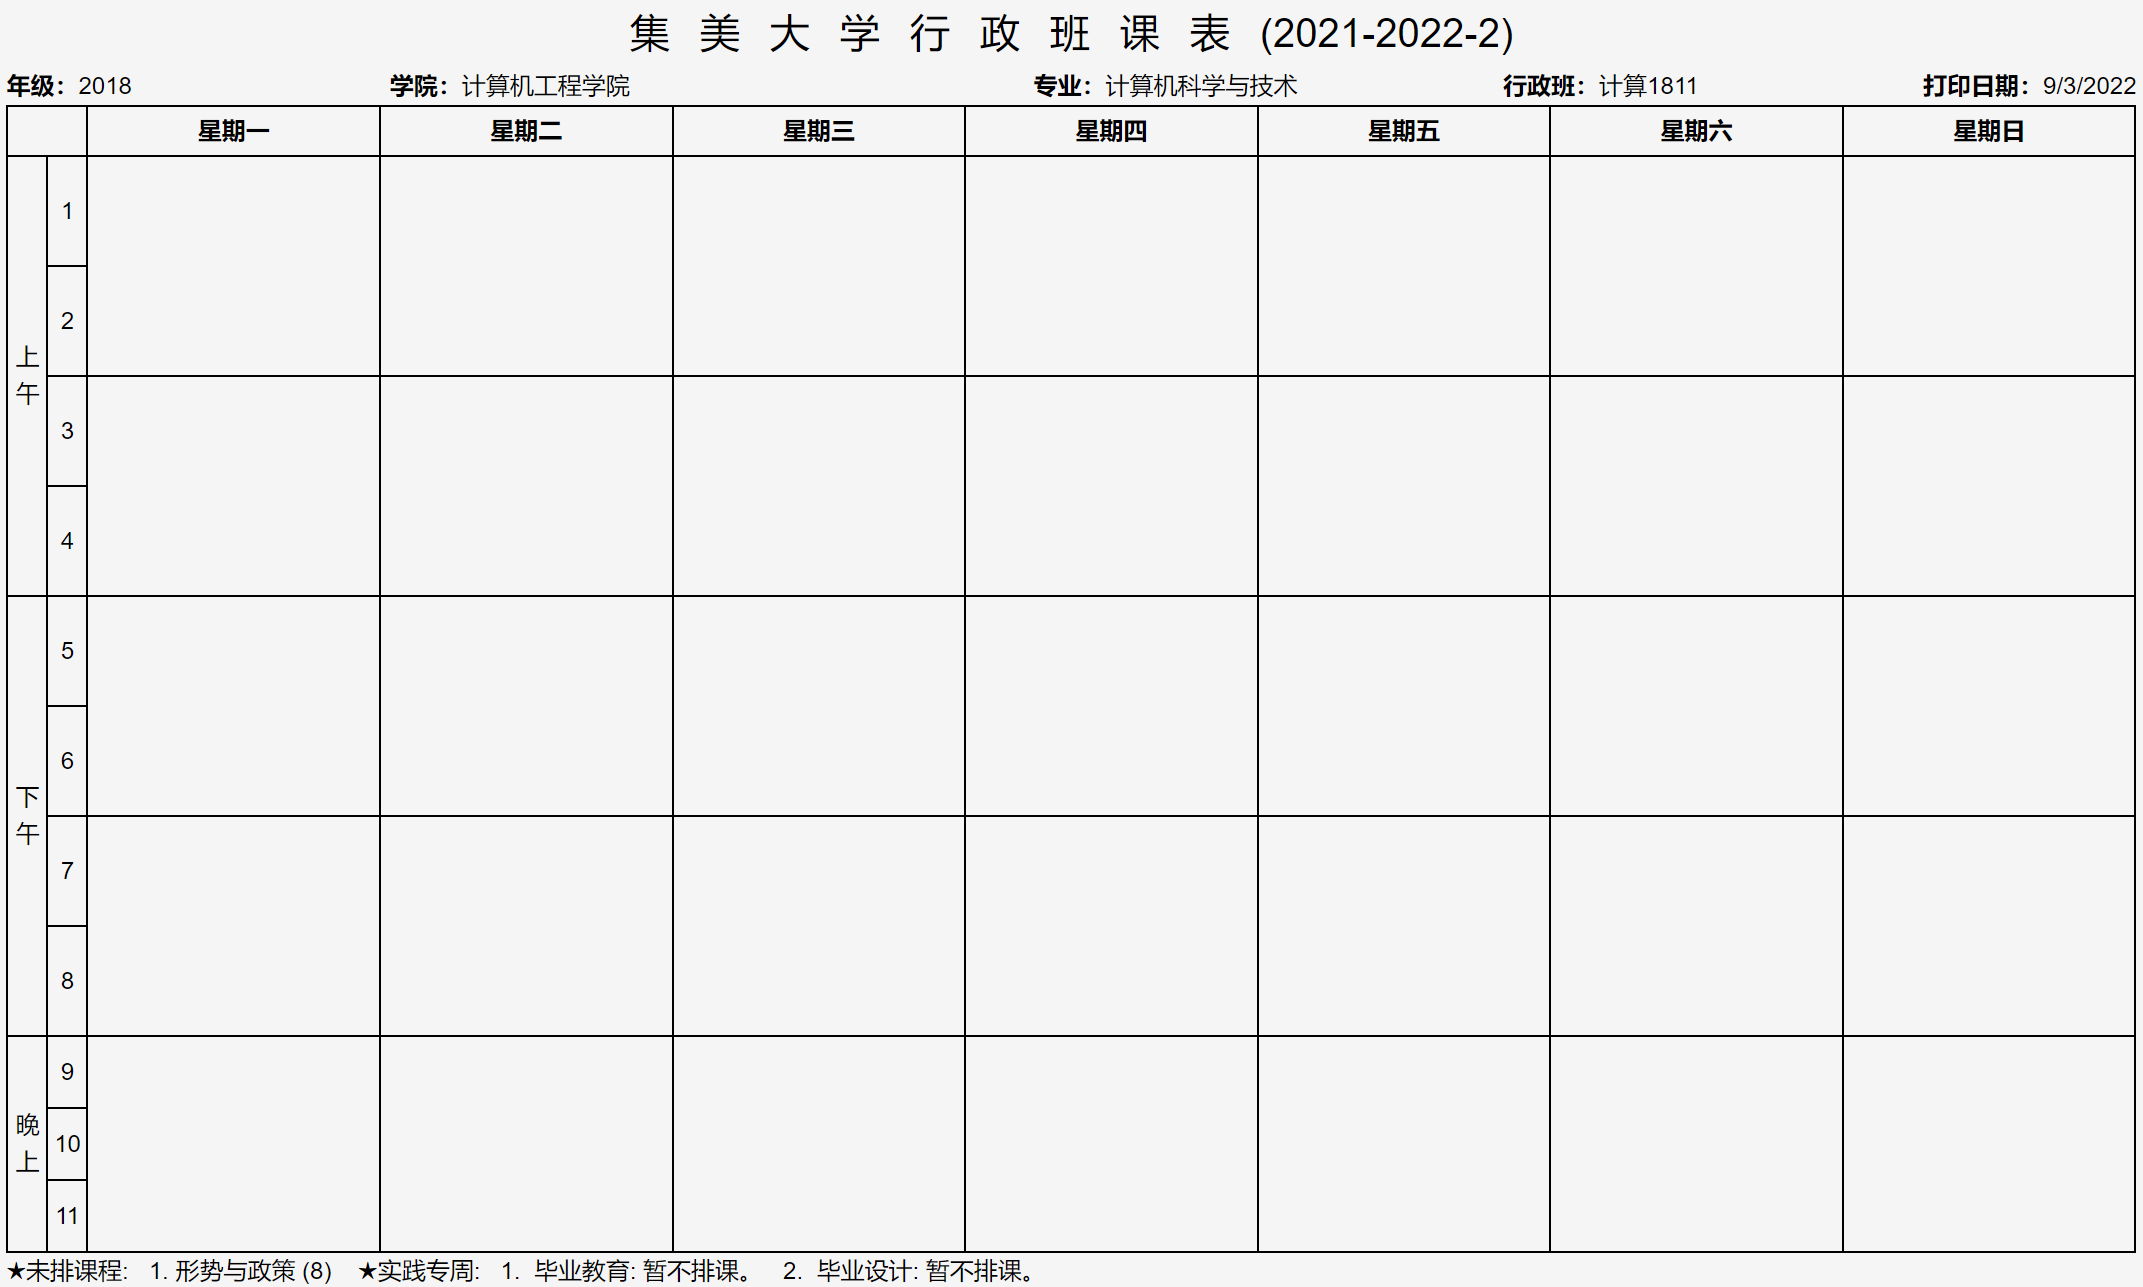Select the 星期一 column header
The height and width of the screenshot is (1287, 2143).
point(234,131)
